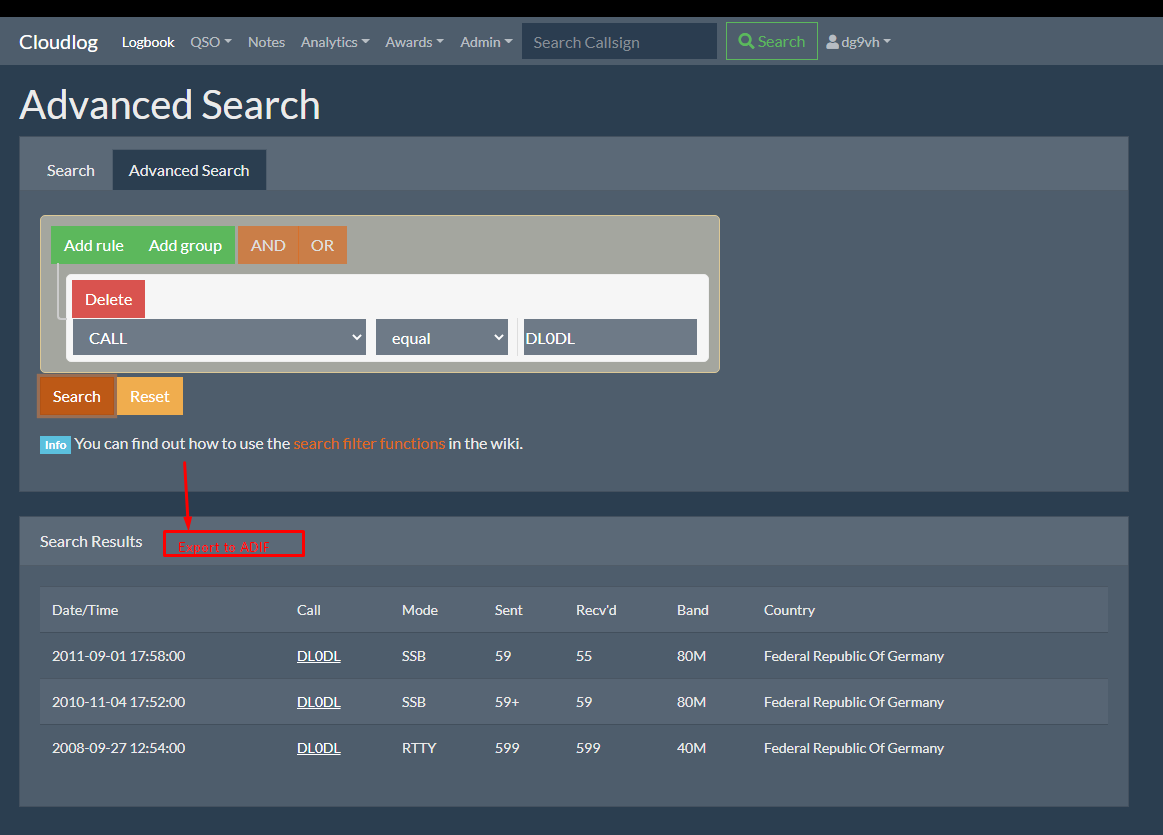Screen dimensions: 1163x835
Task: Click the green Search button in navbar
Action: coord(771,42)
